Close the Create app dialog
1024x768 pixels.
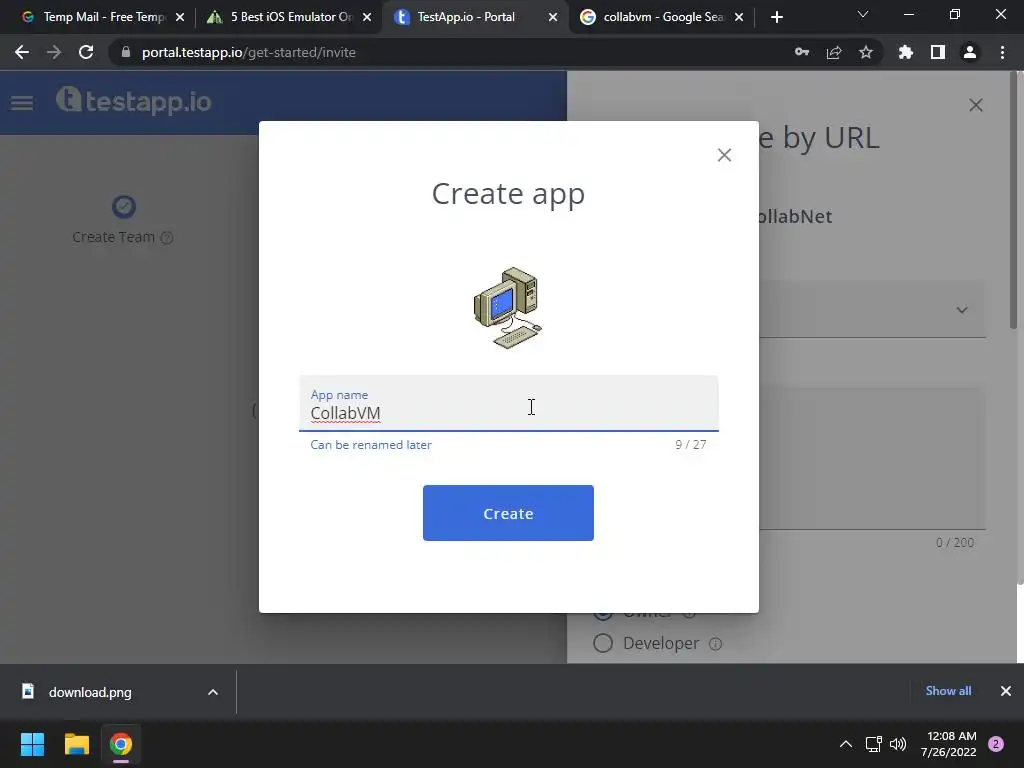coord(724,155)
